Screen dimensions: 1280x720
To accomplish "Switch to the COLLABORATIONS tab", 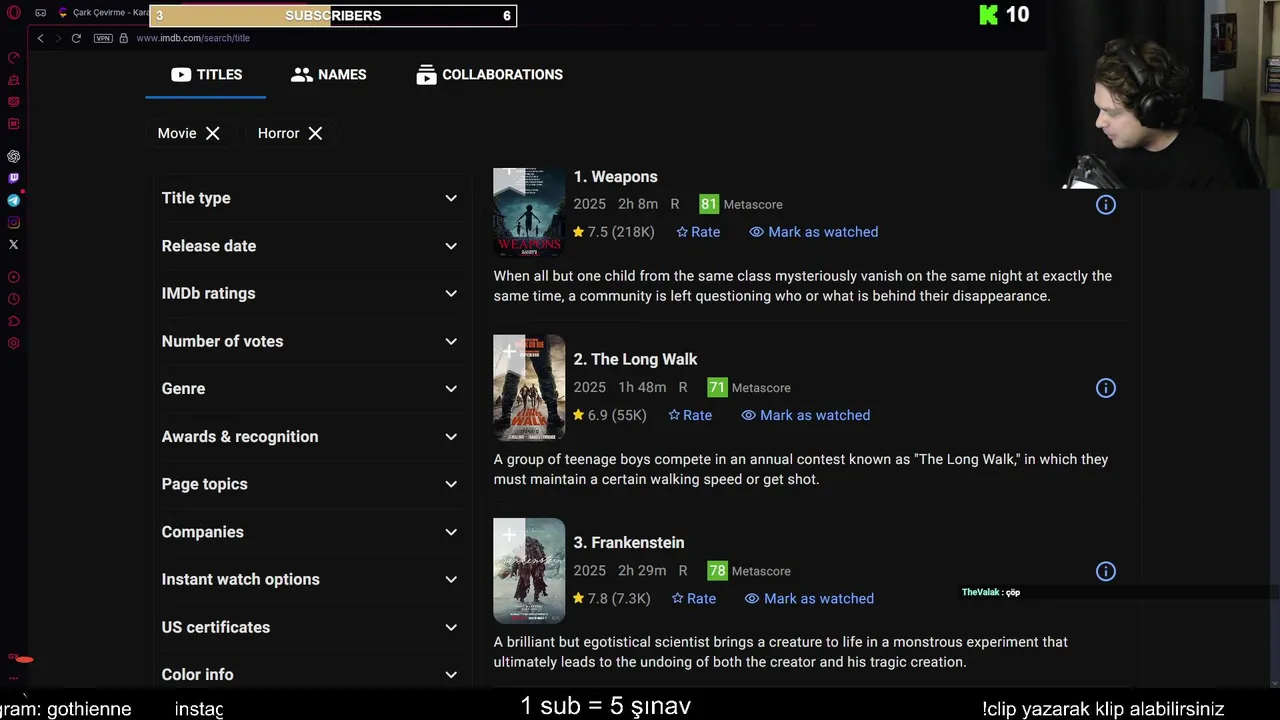I will (x=489, y=75).
